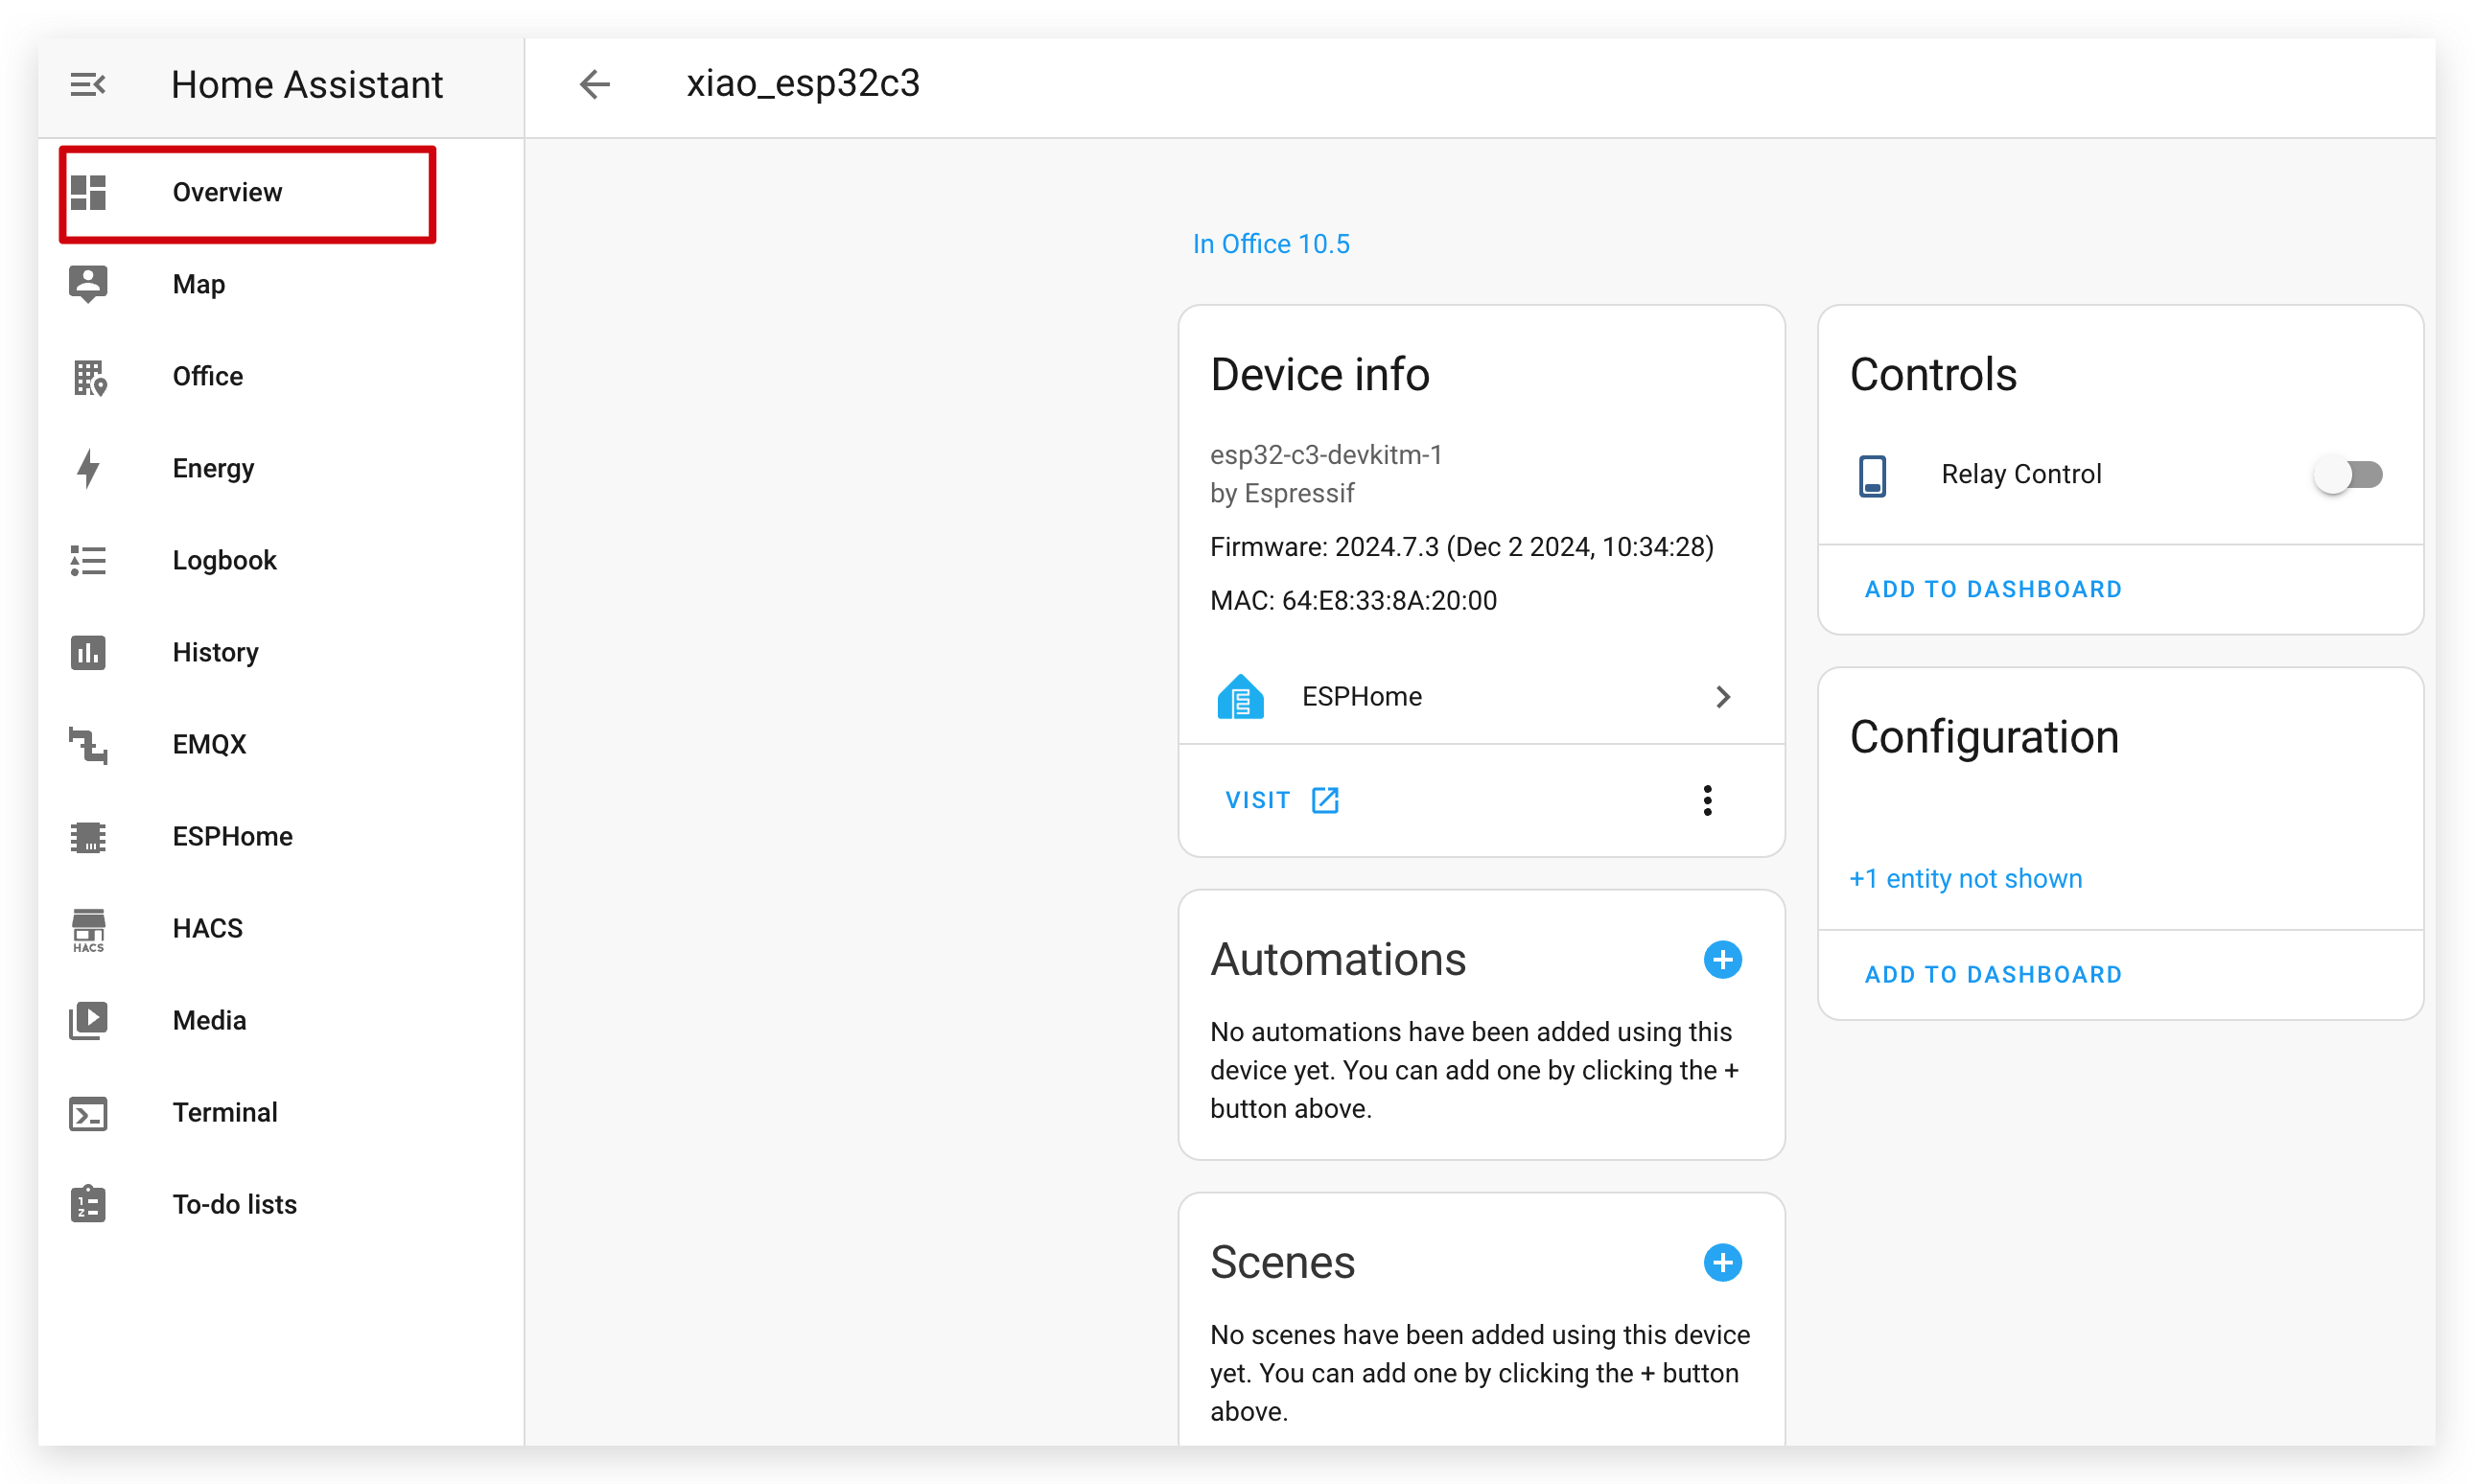Click the Office building icon
2474x1484 pixels.
tap(89, 377)
